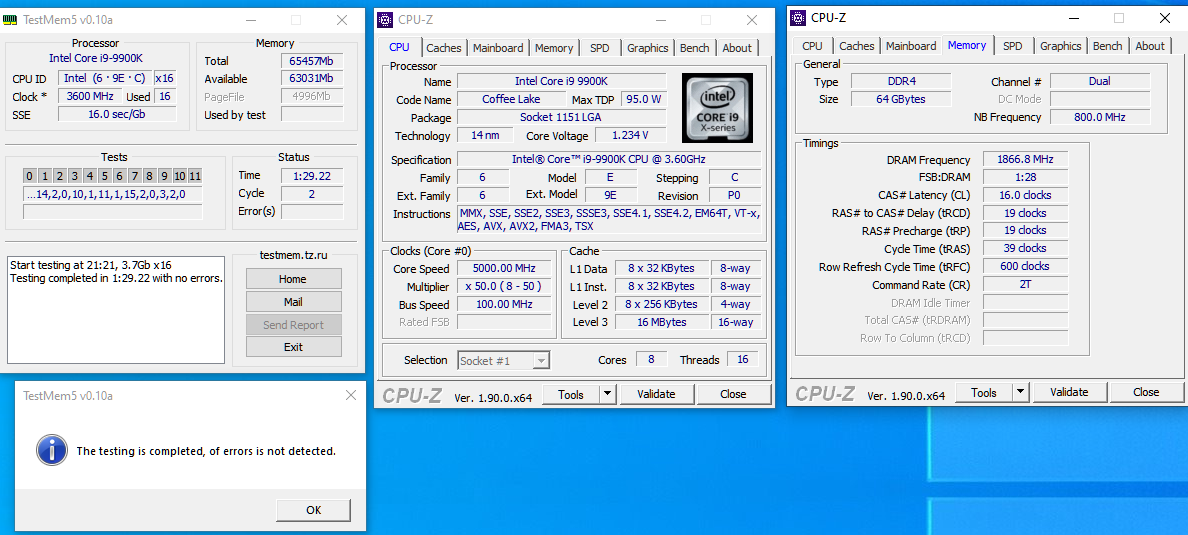Screen dimensions: 1188x535
Task: Close the TestMem5 completion dialog with X
Action: [351, 395]
